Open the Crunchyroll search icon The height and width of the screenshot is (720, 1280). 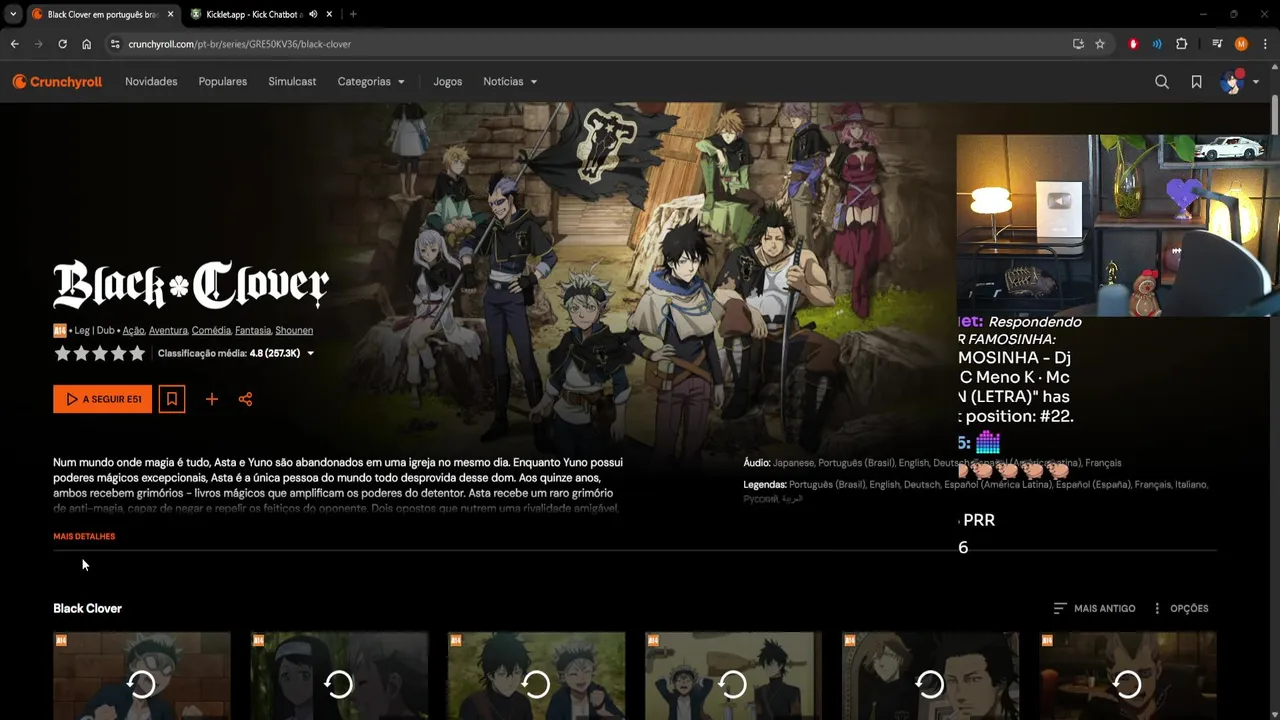(1162, 82)
